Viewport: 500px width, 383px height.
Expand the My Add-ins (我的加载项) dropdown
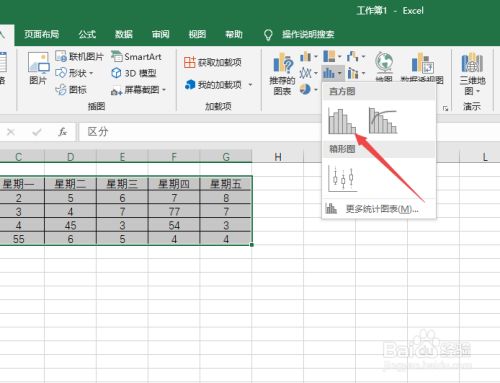250,85
